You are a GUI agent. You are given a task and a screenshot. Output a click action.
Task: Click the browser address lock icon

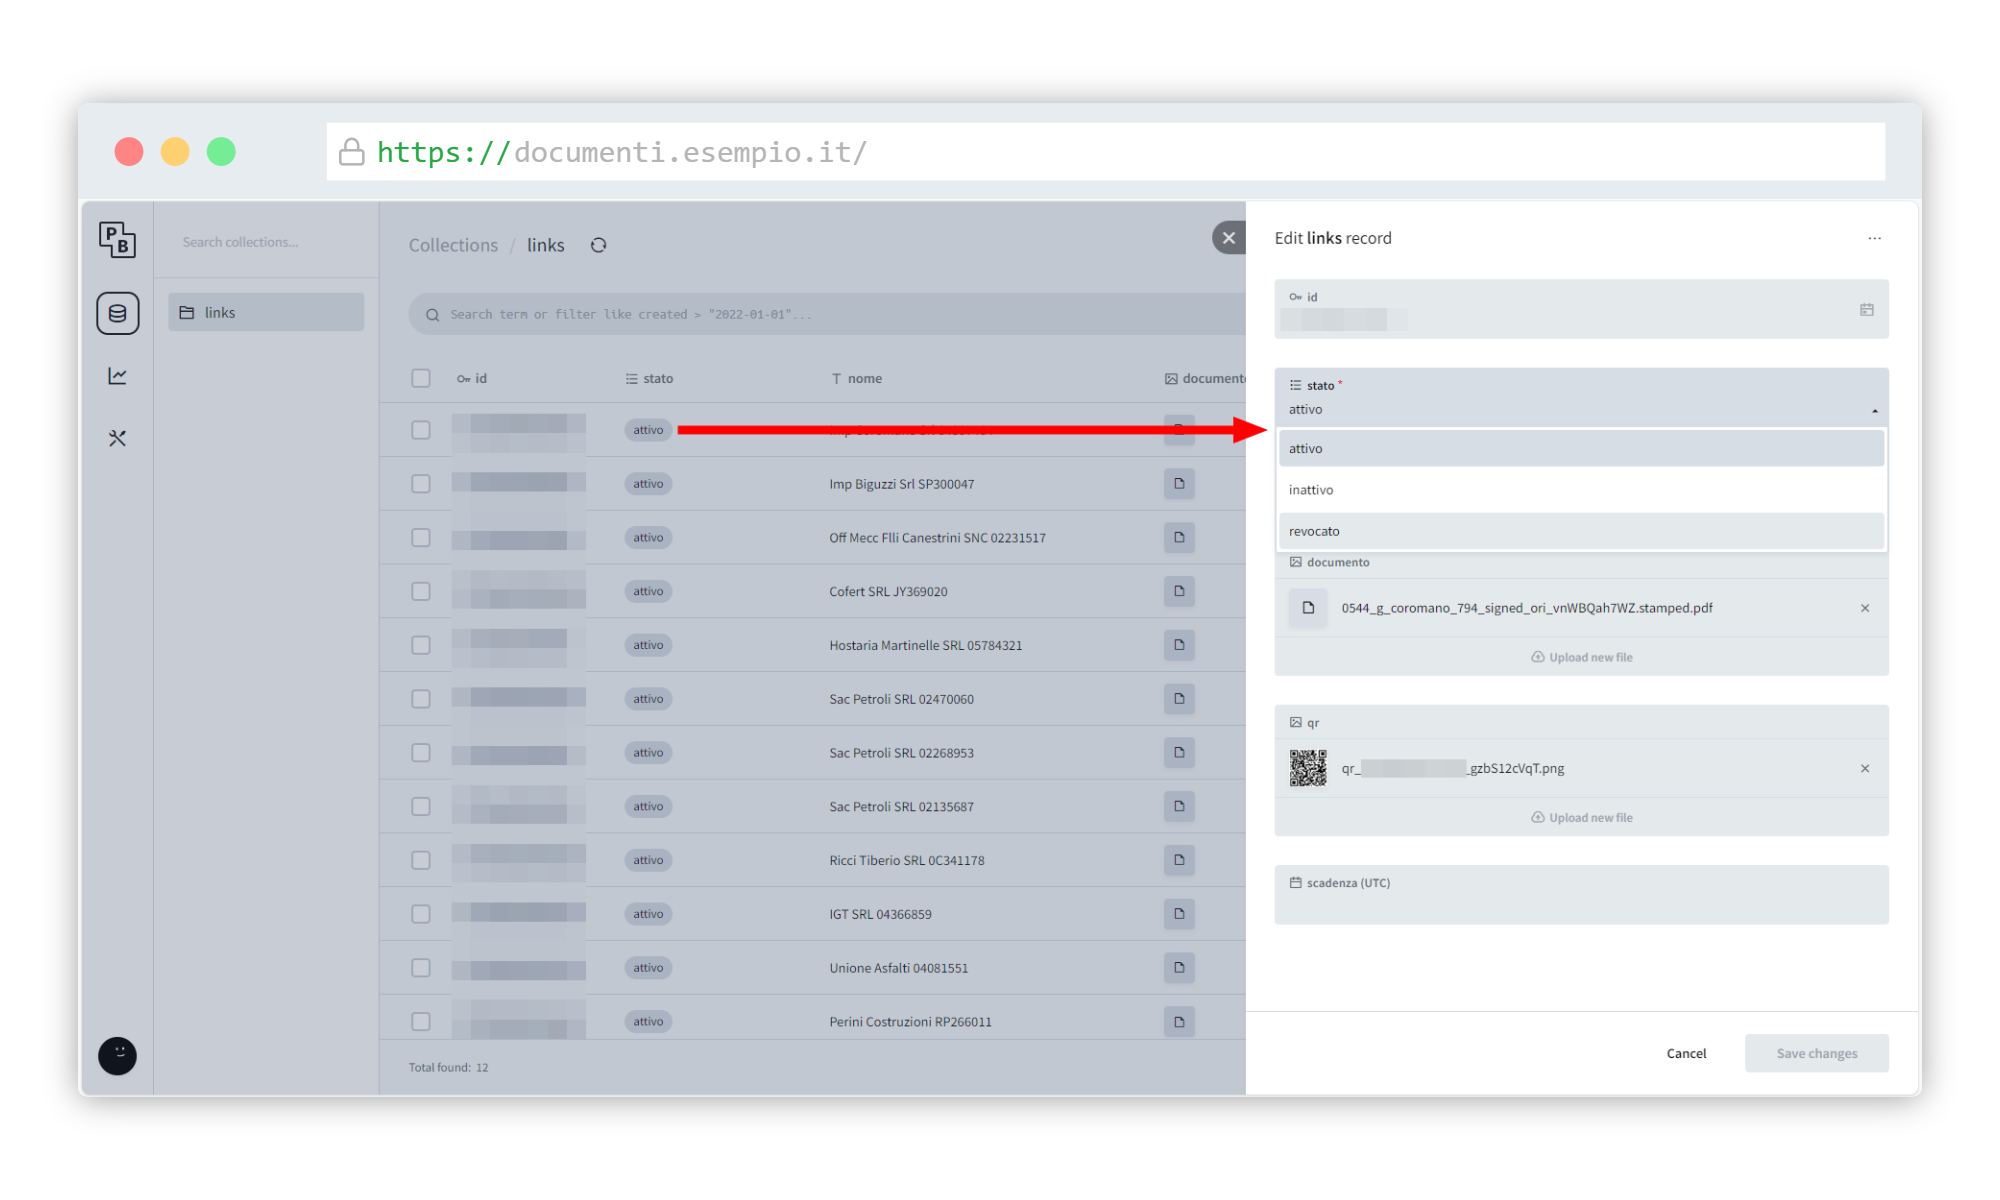pyautogui.click(x=351, y=152)
